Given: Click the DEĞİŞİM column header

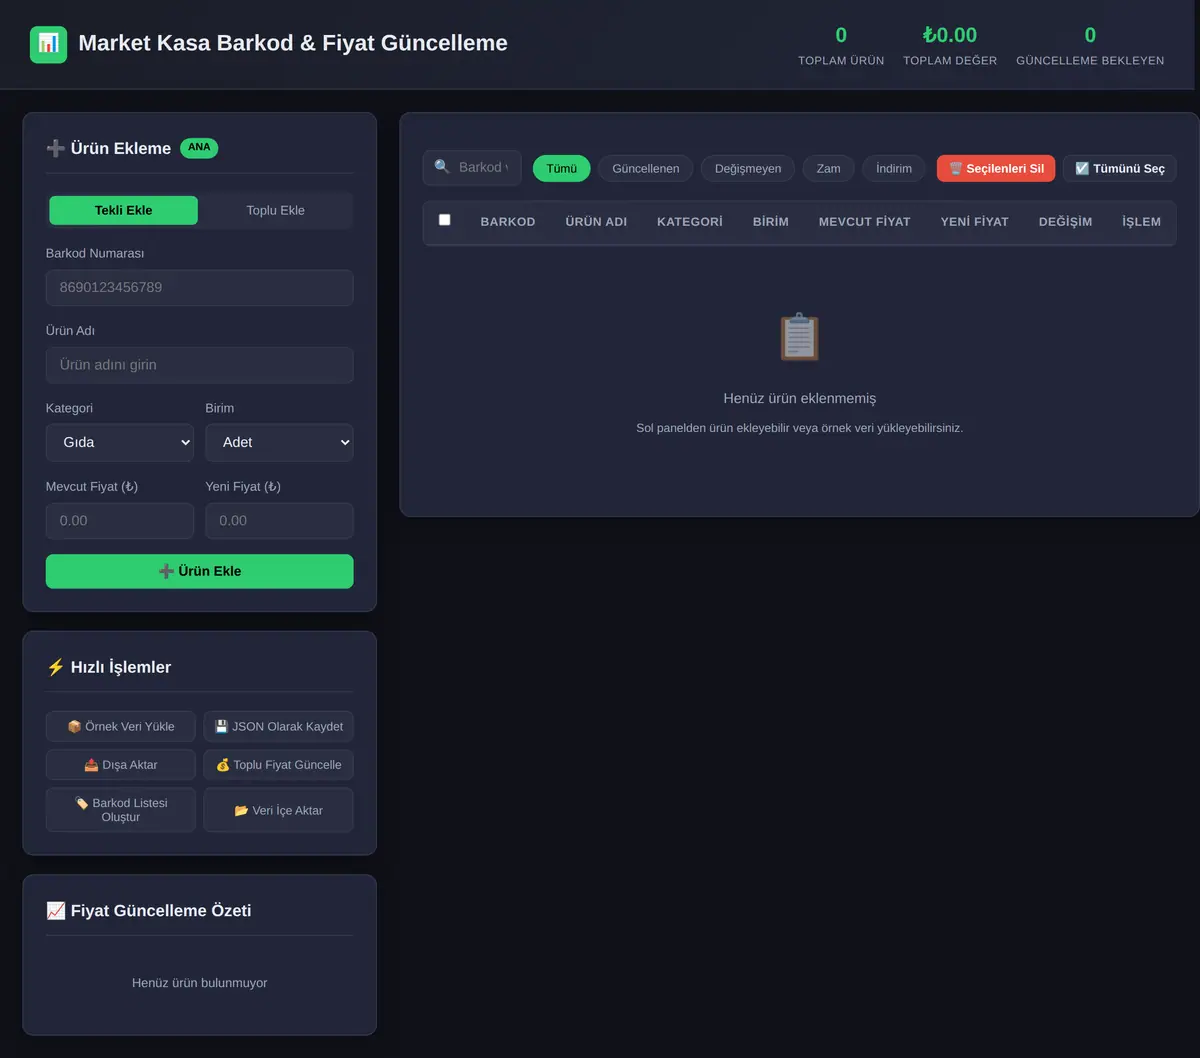Looking at the screenshot, I should click(x=1066, y=222).
